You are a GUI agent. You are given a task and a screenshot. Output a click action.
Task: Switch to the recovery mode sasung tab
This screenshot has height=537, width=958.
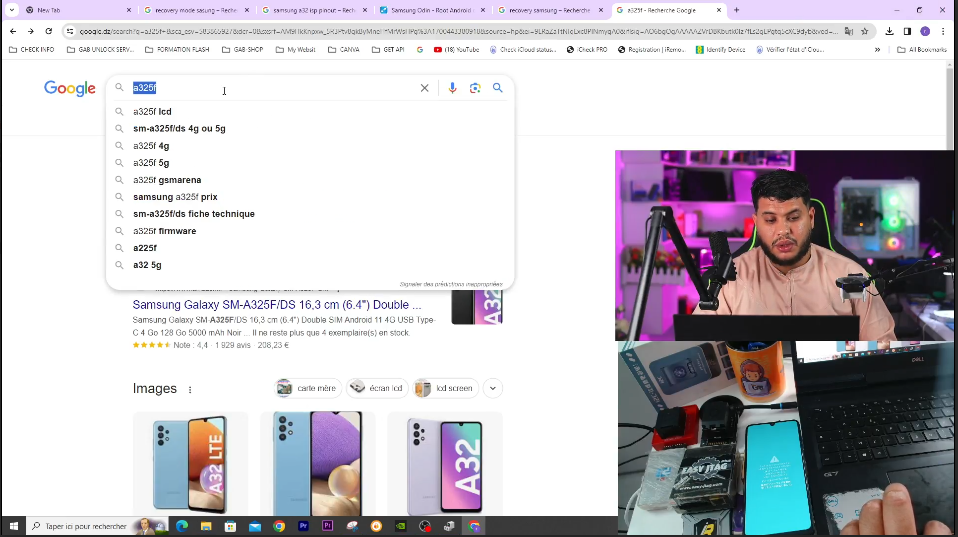click(x=196, y=10)
